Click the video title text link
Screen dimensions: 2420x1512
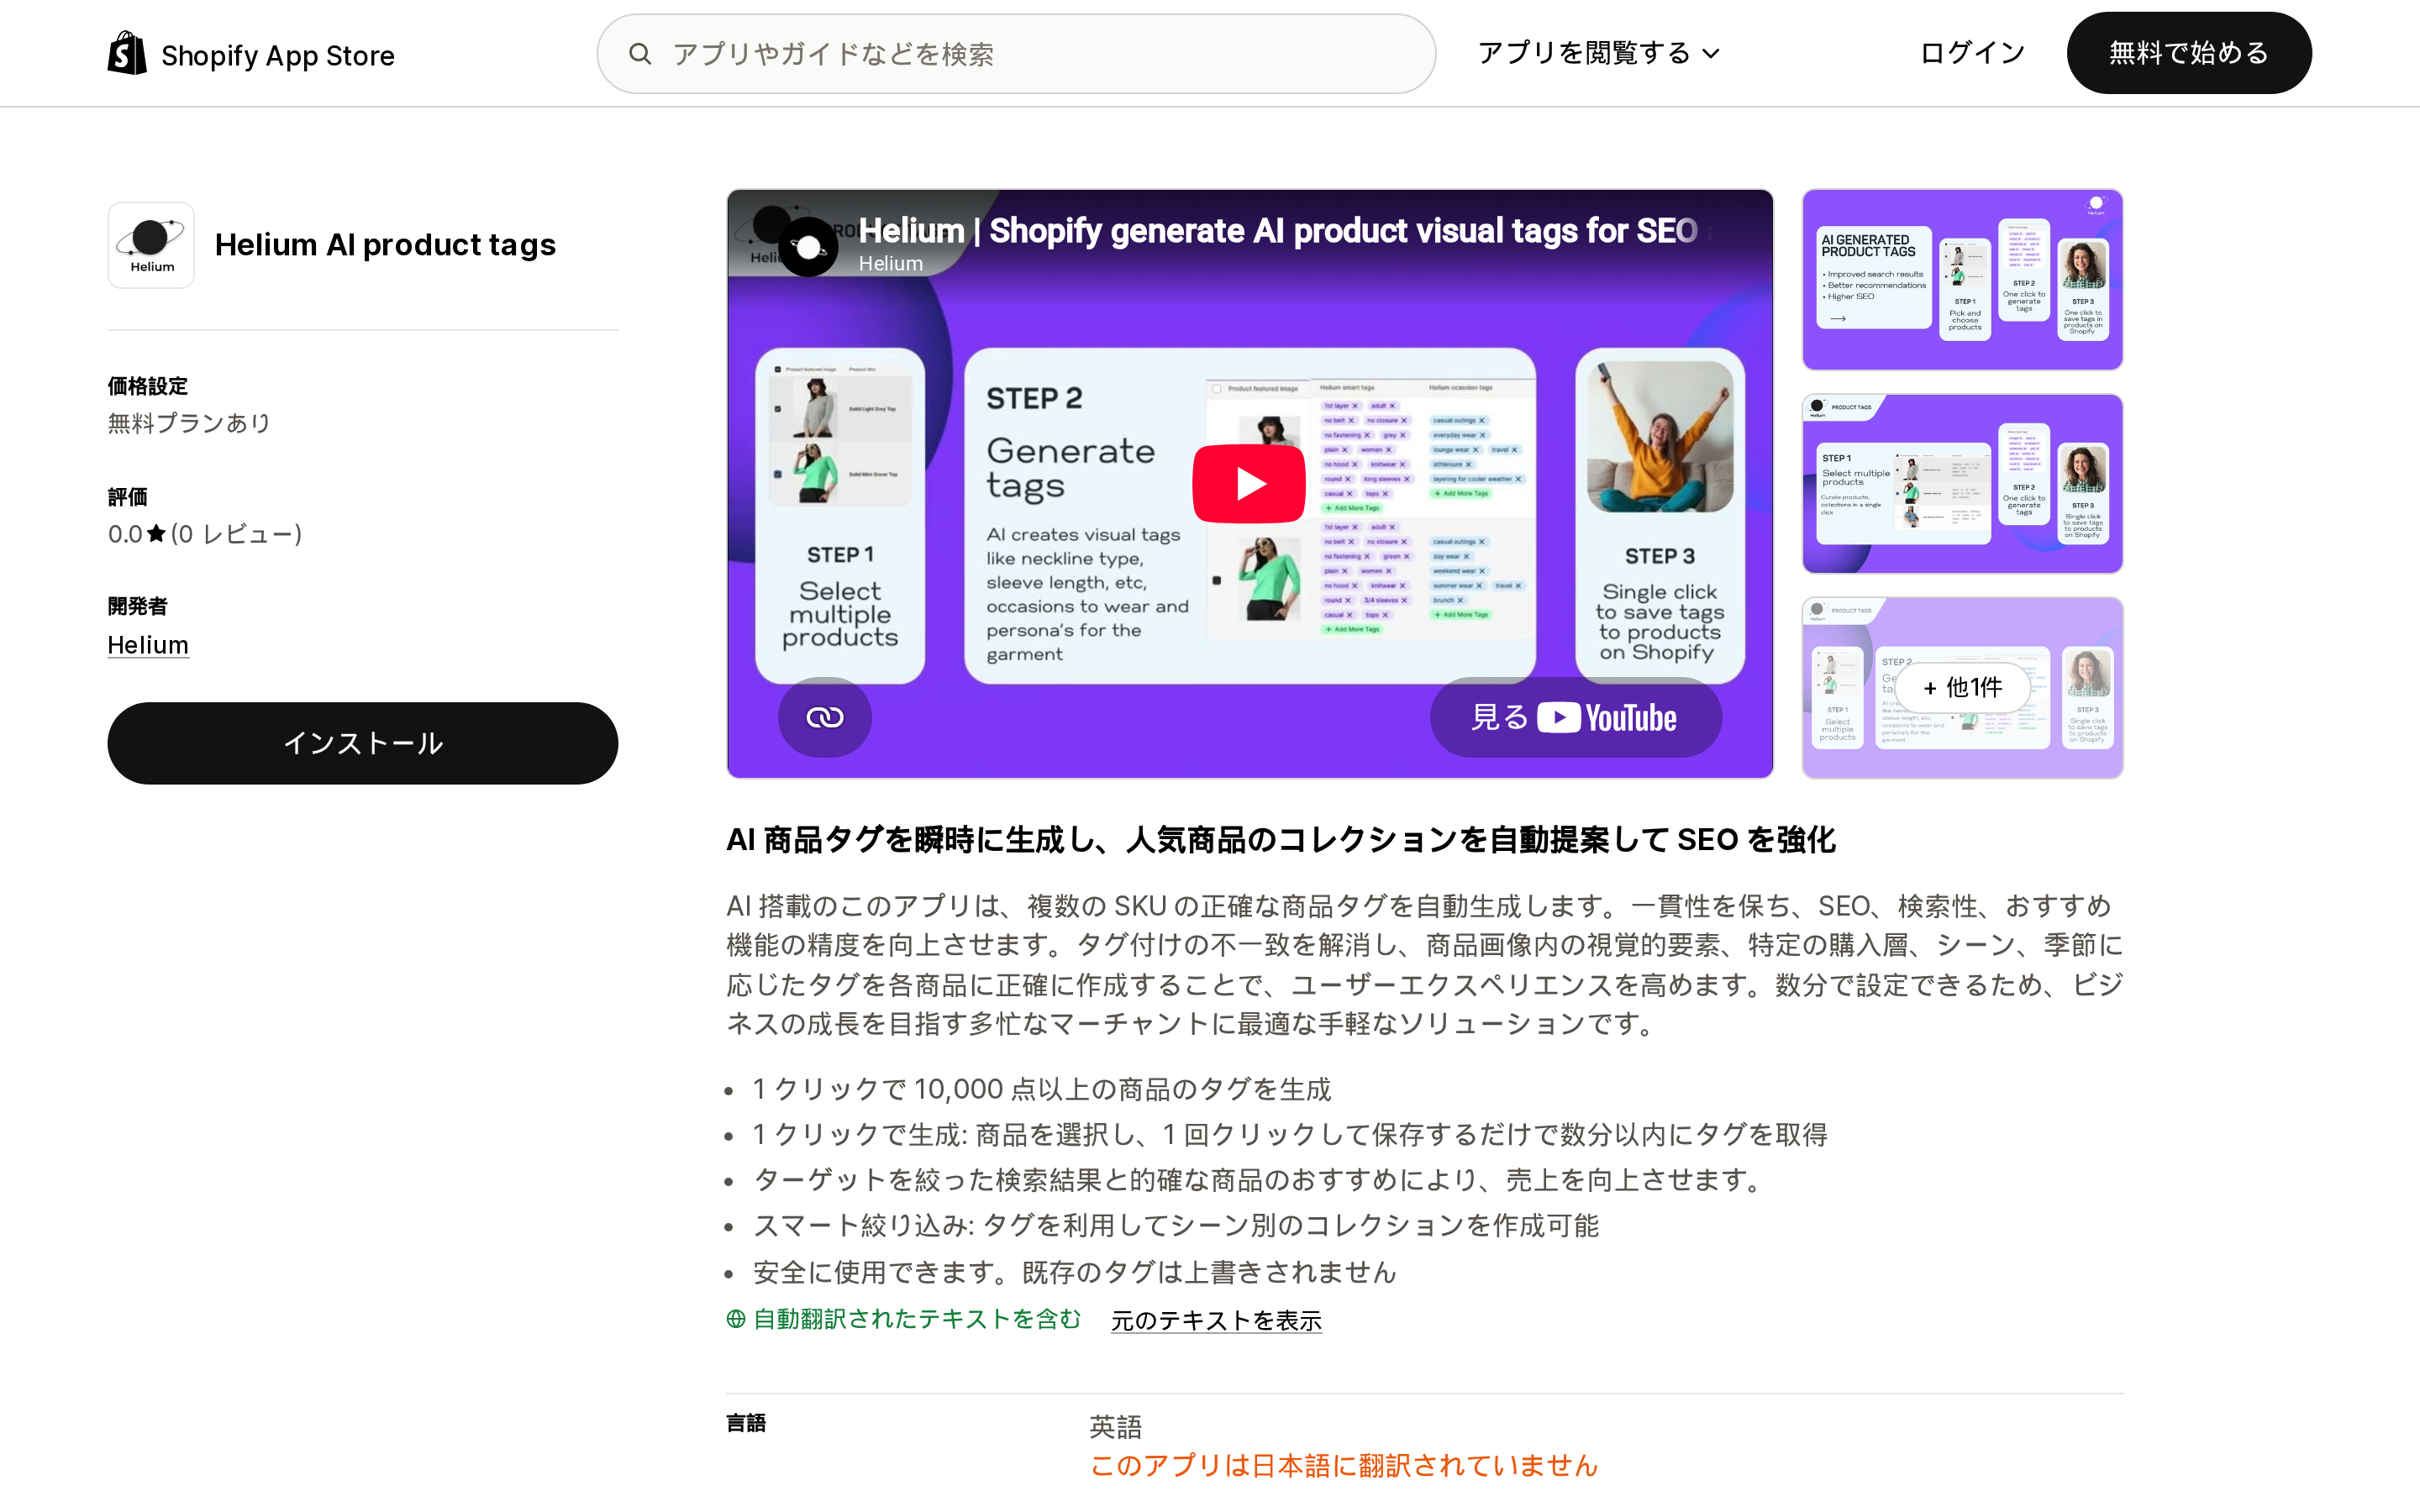tap(1277, 231)
